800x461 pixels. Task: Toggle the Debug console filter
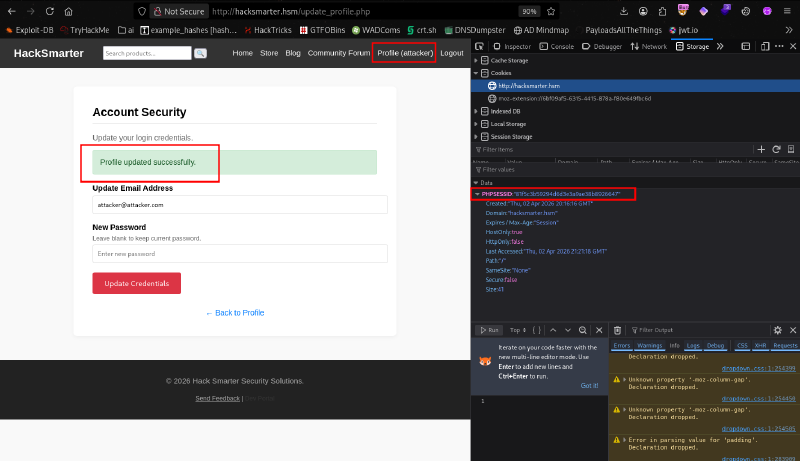click(715, 345)
